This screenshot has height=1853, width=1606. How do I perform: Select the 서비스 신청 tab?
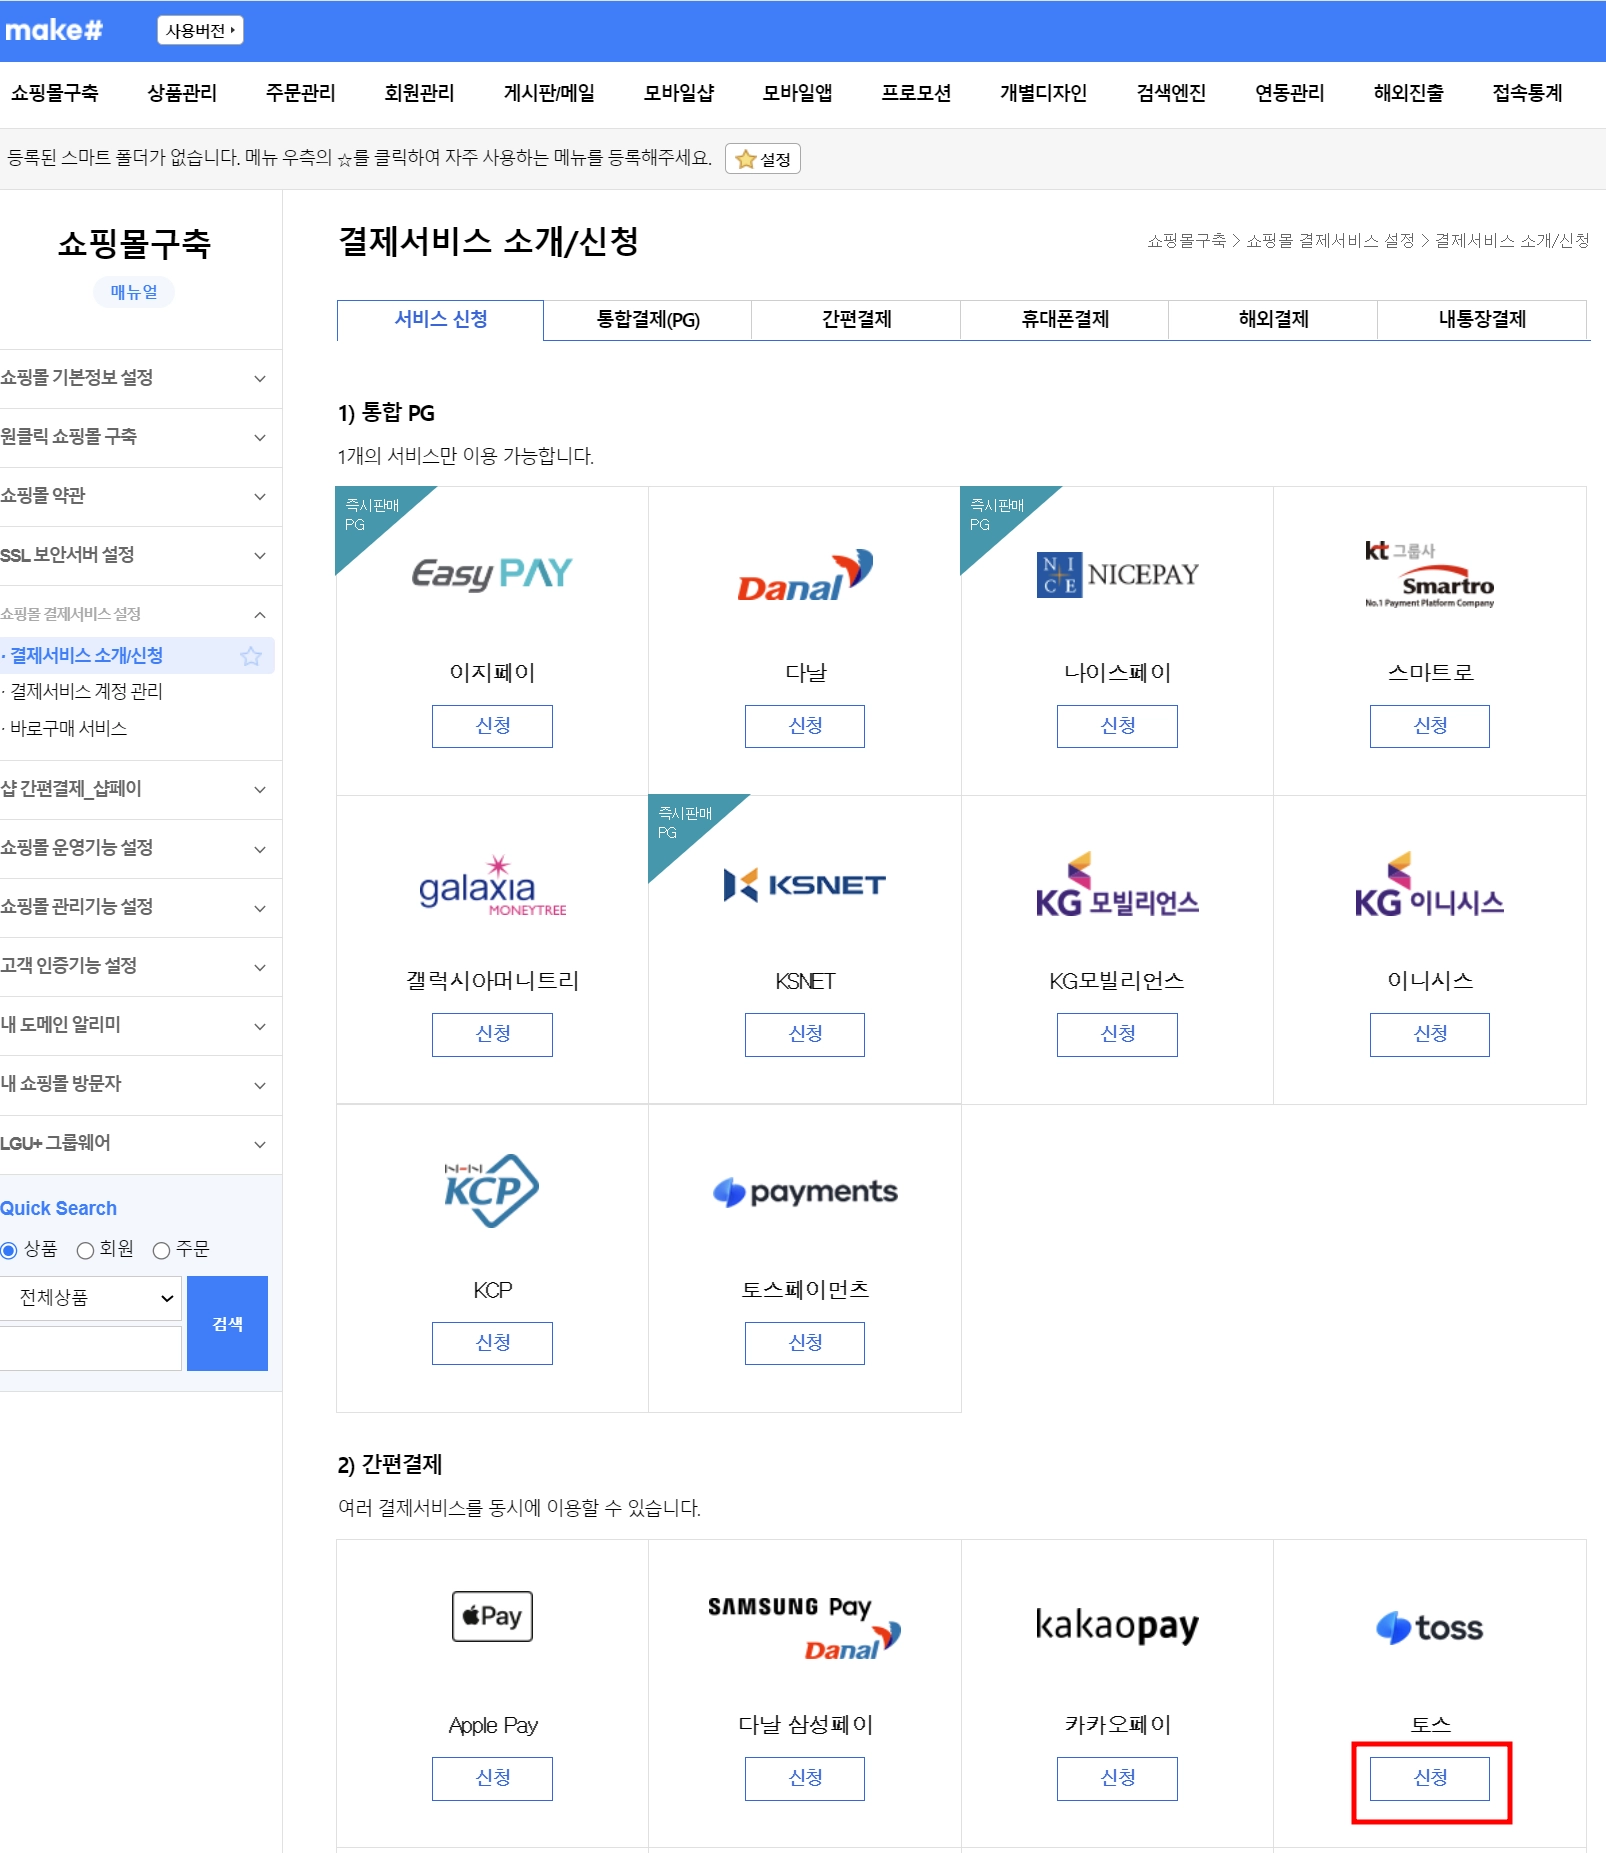pos(440,320)
